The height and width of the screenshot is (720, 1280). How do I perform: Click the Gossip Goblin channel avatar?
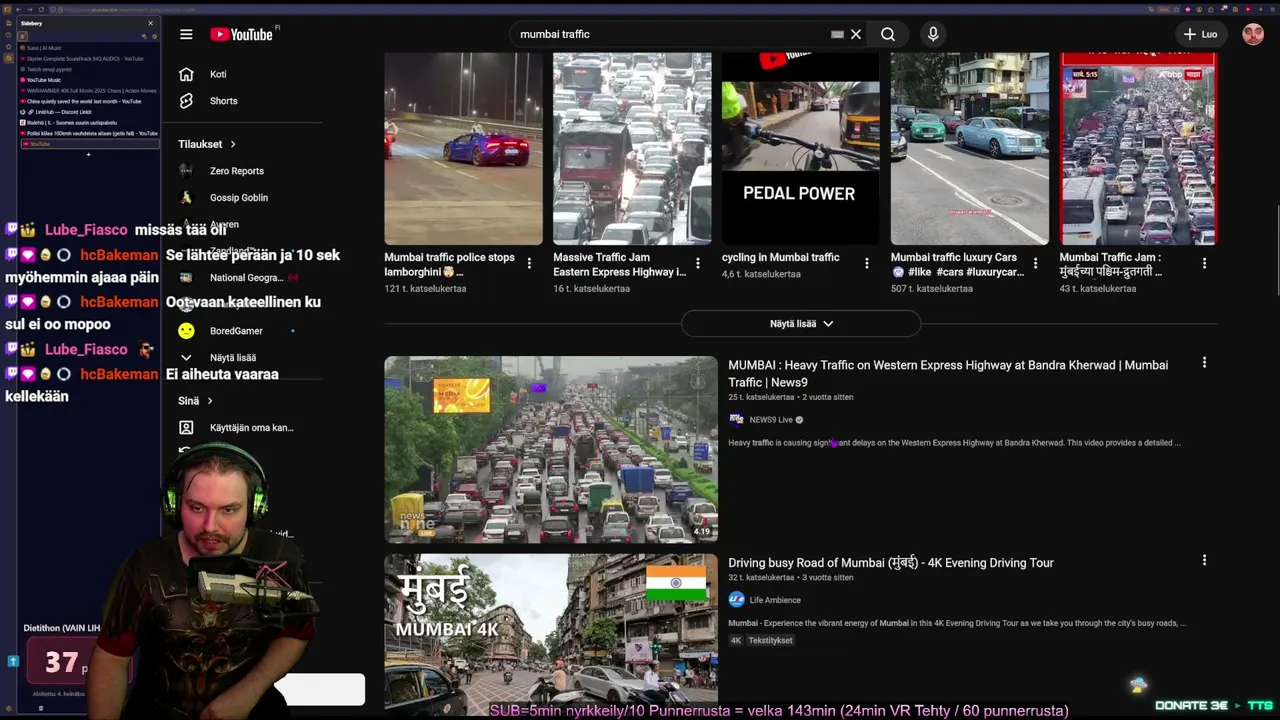[x=186, y=198]
